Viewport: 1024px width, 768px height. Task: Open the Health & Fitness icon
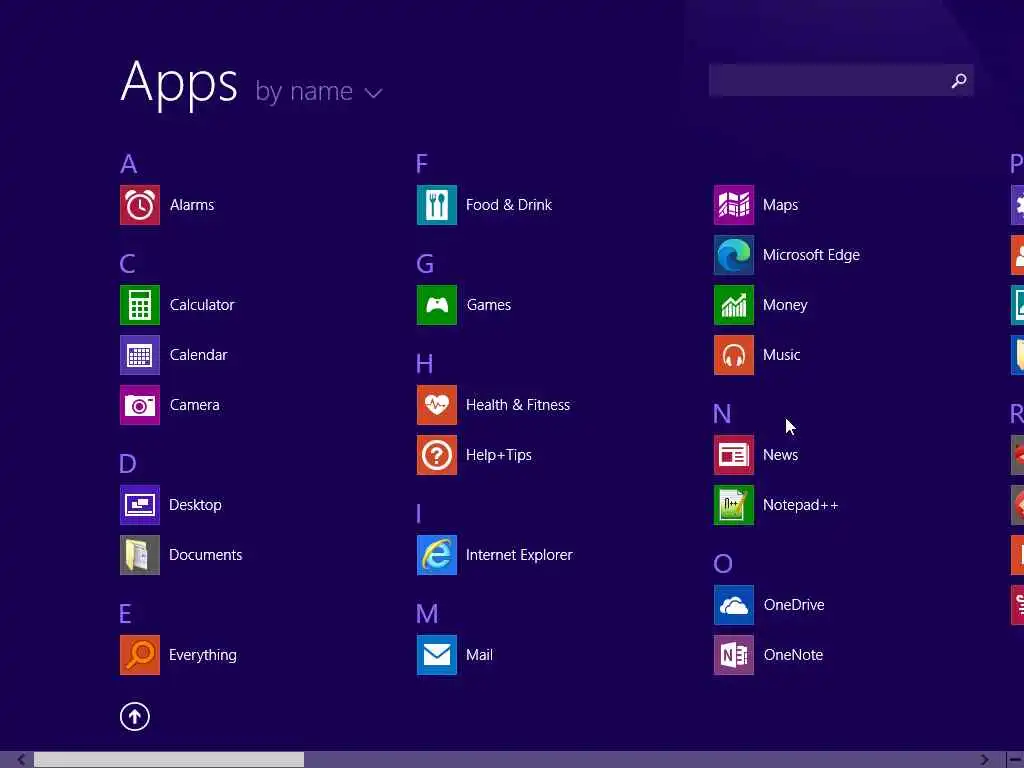[437, 405]
